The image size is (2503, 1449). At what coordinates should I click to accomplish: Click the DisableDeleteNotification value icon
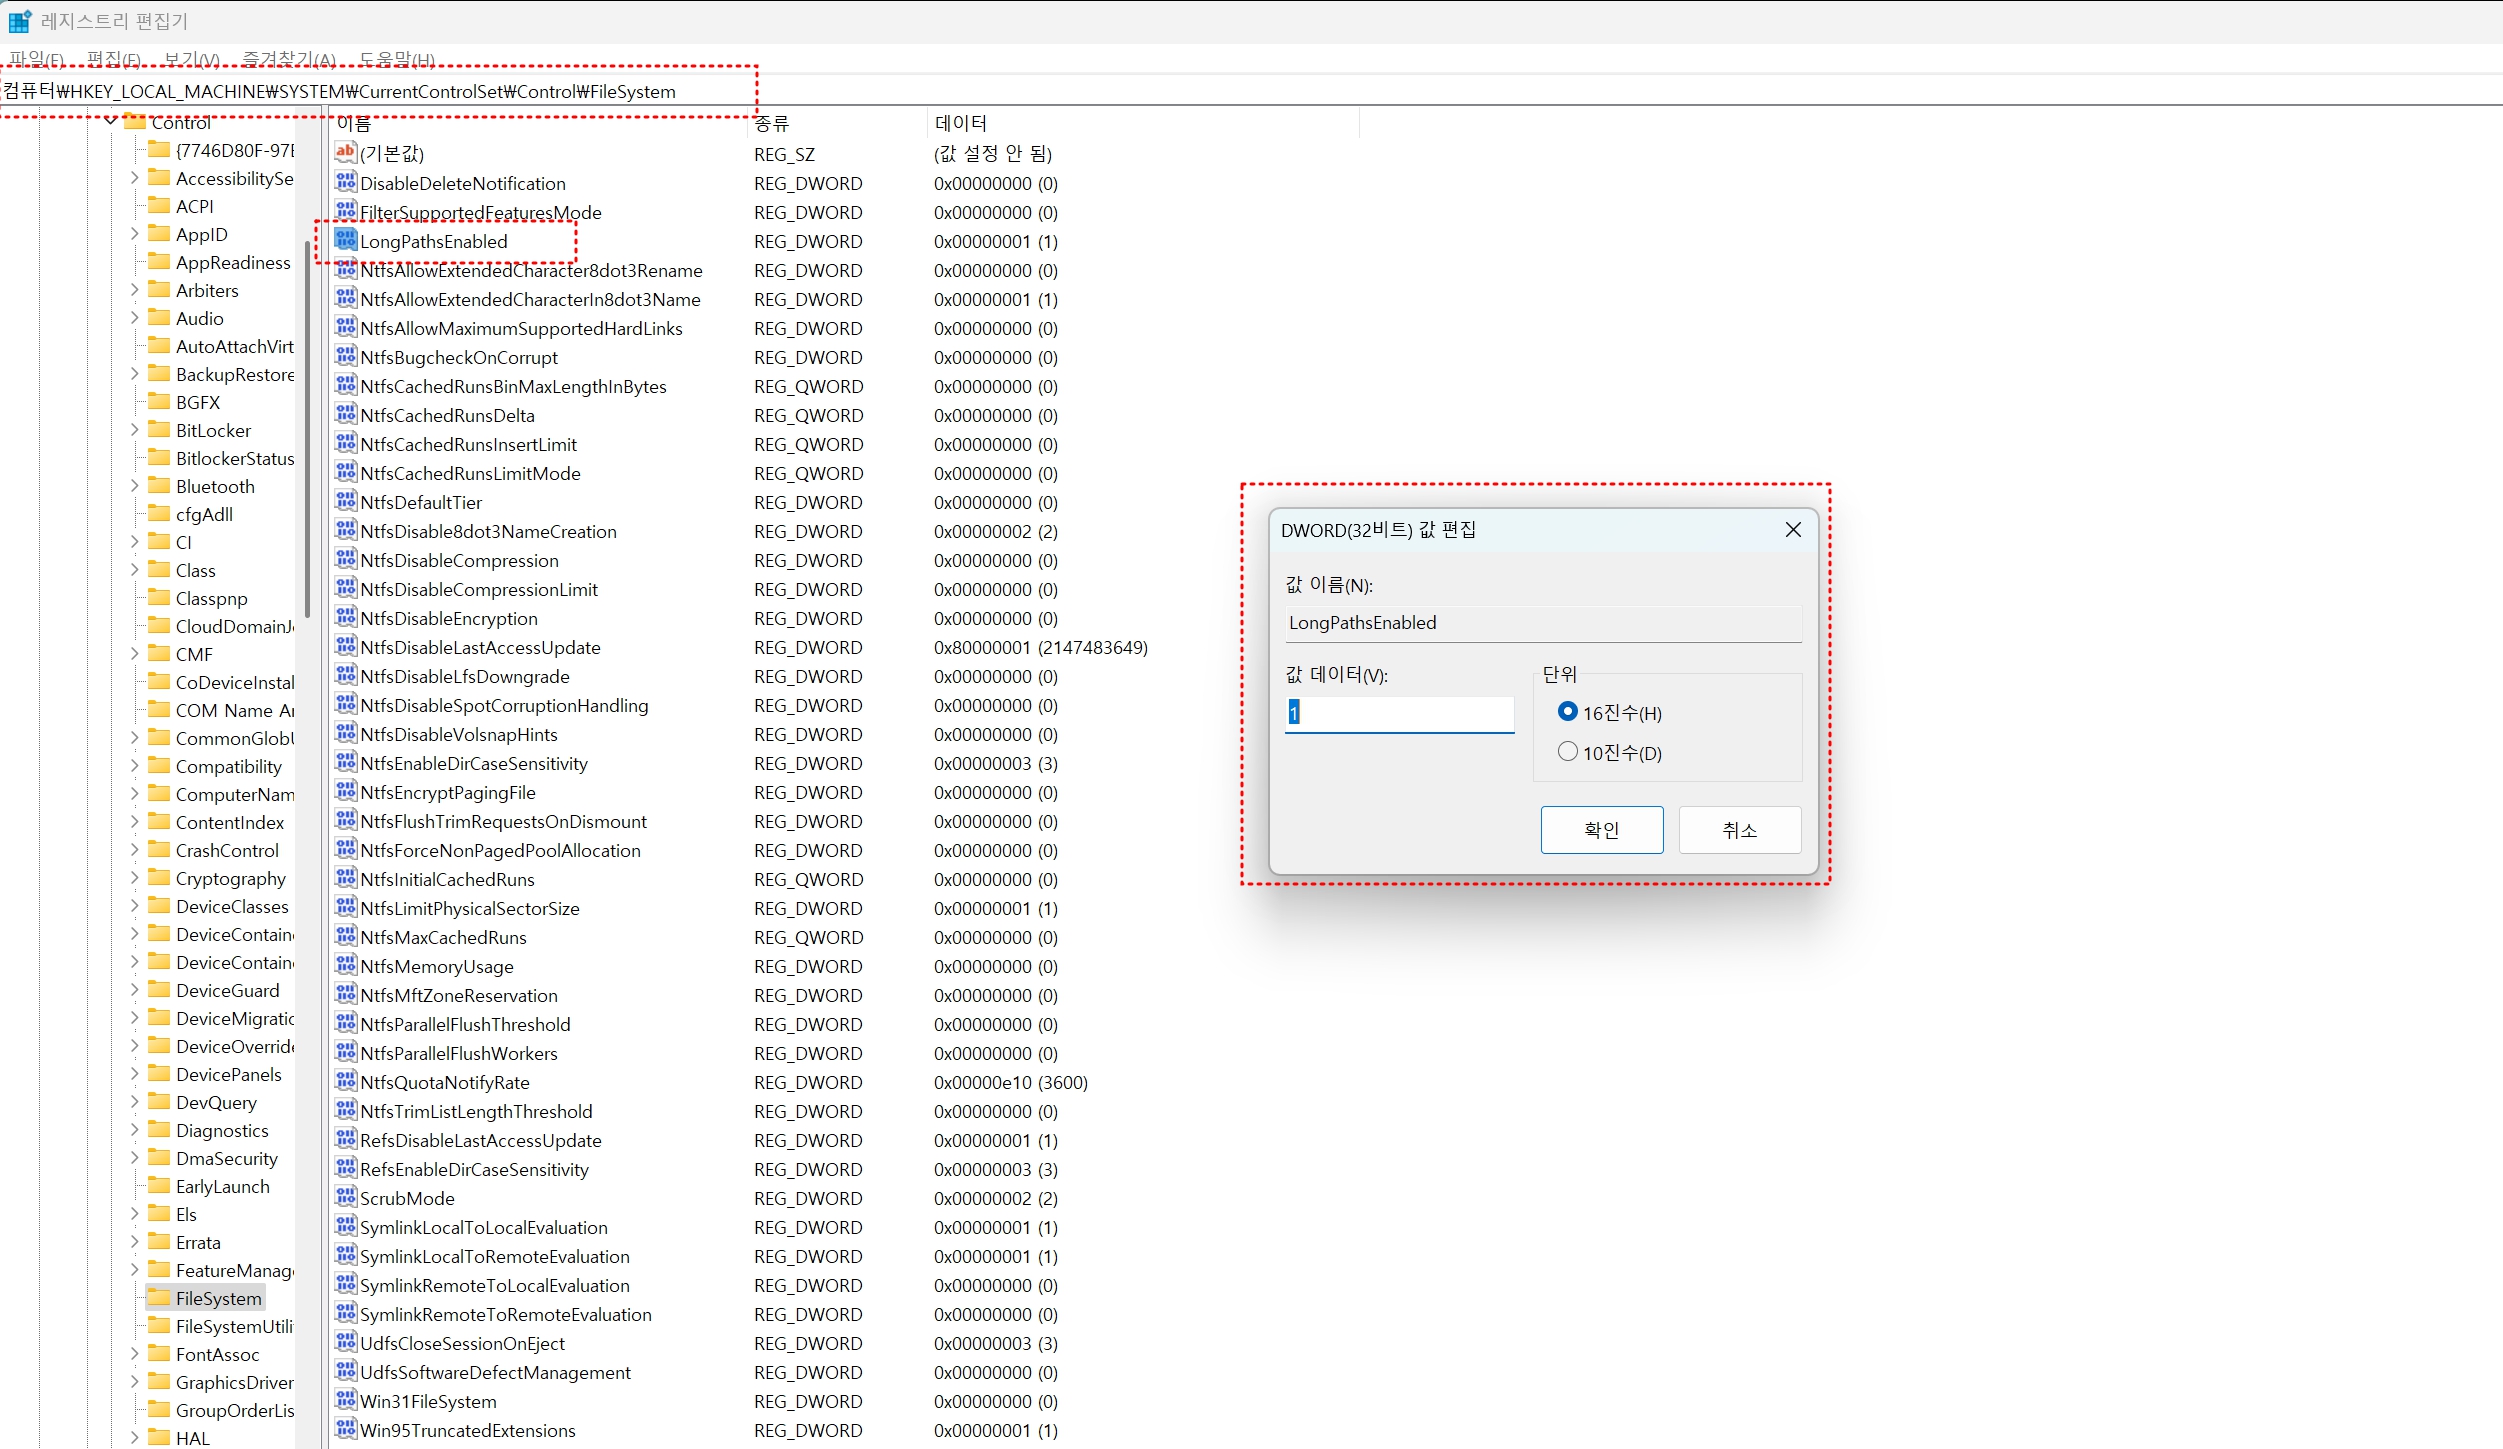point(346,182)
